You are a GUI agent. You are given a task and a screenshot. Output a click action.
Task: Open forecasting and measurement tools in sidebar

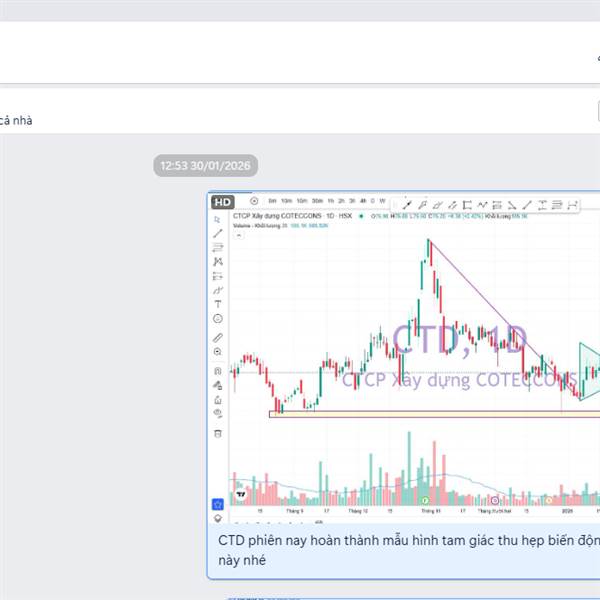218,276
